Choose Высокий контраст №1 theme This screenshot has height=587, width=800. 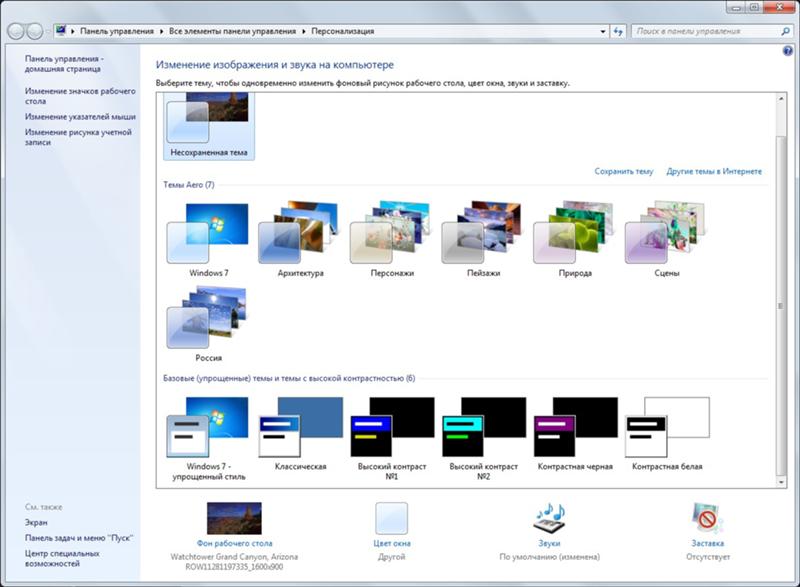392,439
